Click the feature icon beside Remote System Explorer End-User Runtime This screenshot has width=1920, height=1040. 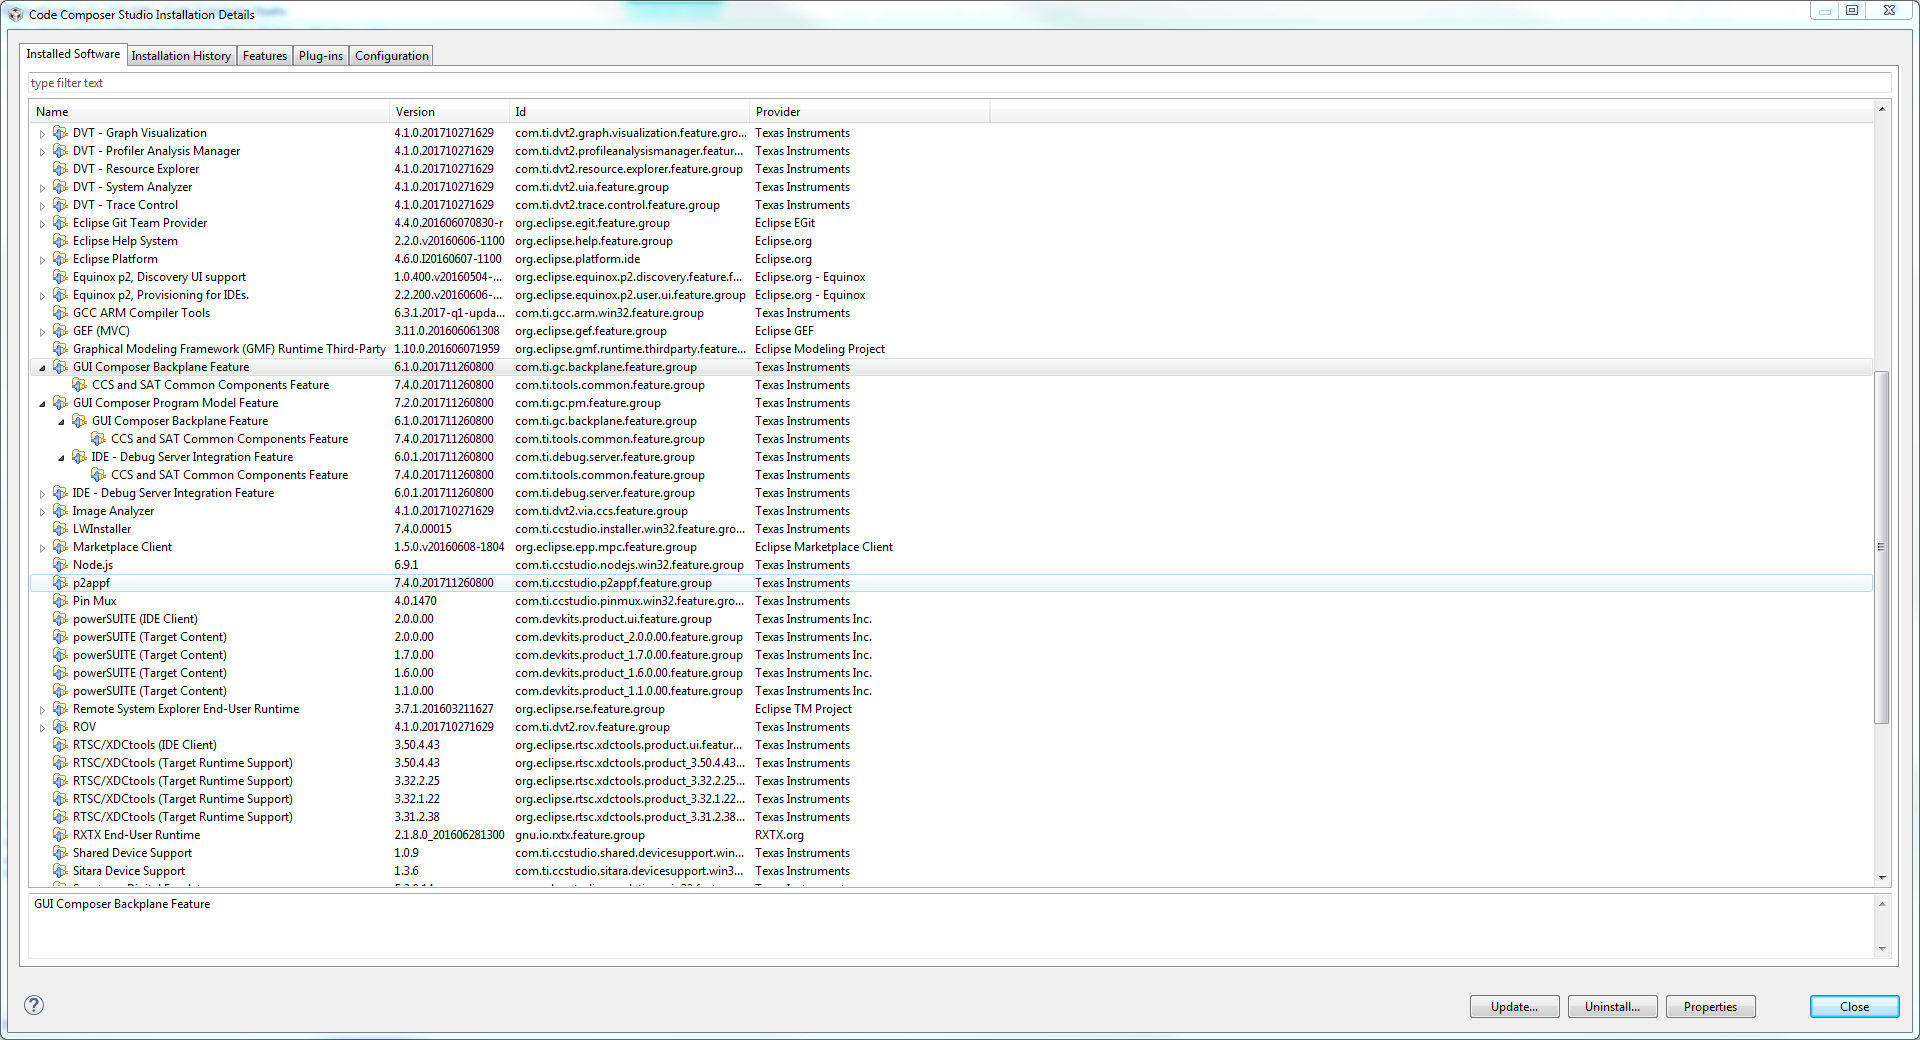60,709
